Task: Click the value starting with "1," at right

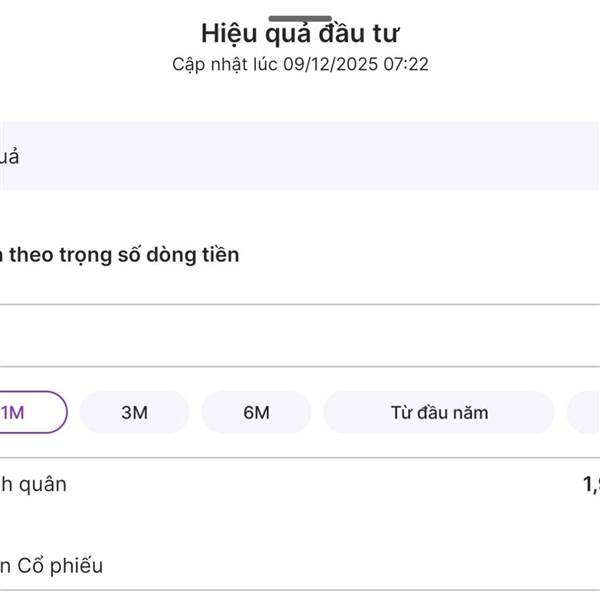Action: pos(590,485)
